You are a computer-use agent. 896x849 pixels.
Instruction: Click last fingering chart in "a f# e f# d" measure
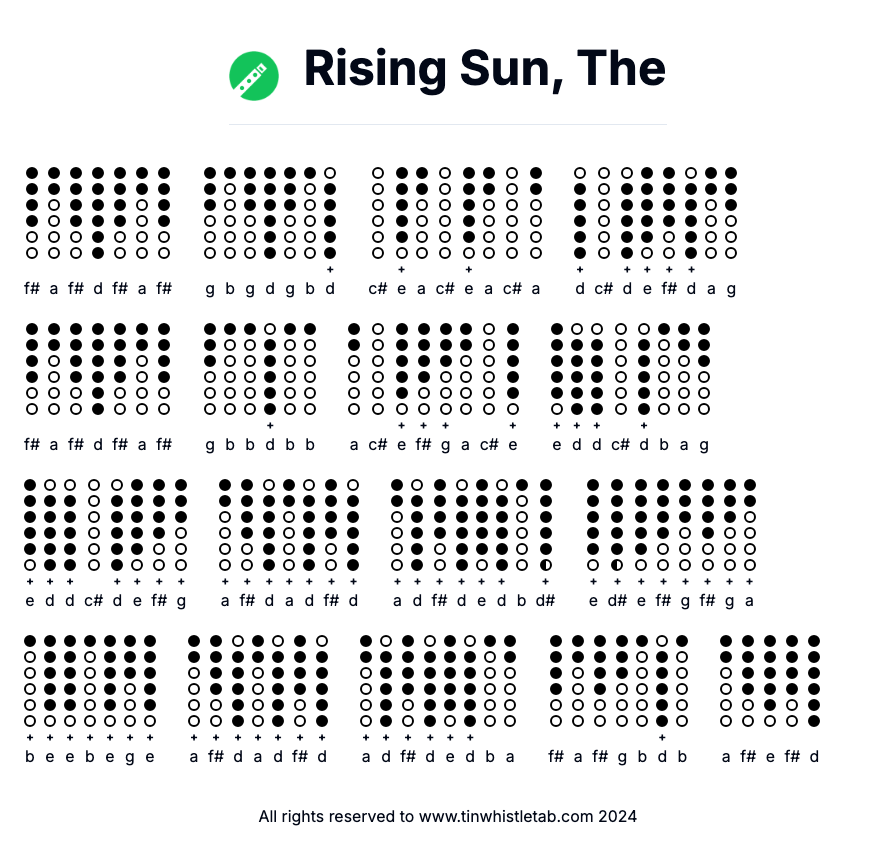point(814,681)
